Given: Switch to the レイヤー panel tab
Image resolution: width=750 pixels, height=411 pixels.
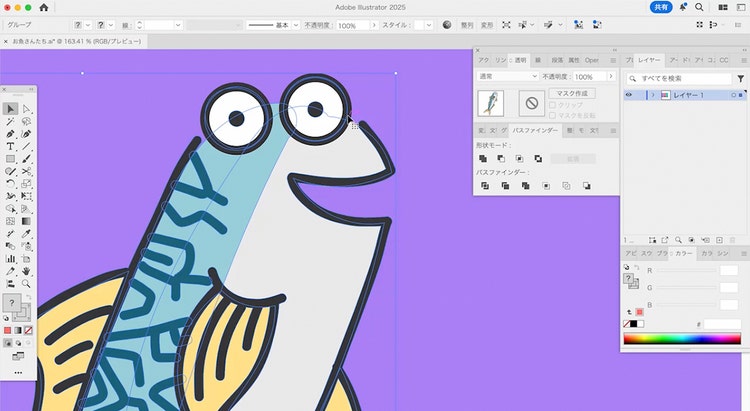Looking at the screenshot, I should 649,60.
